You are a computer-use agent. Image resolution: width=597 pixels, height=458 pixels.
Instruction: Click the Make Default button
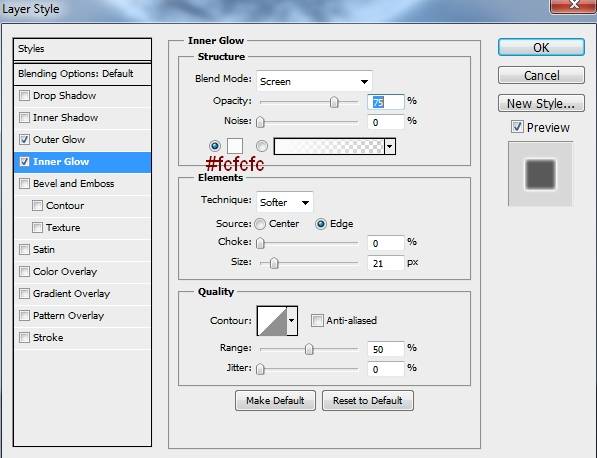pos(275,401)
